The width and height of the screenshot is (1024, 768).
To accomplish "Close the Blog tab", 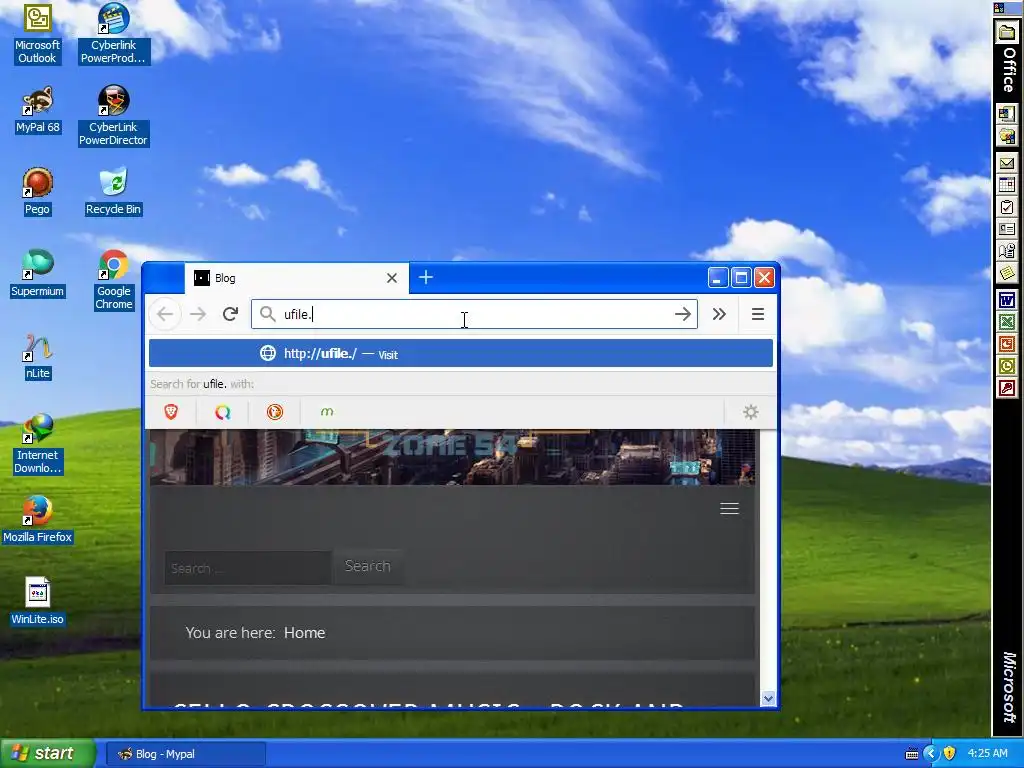I will 392,278.
